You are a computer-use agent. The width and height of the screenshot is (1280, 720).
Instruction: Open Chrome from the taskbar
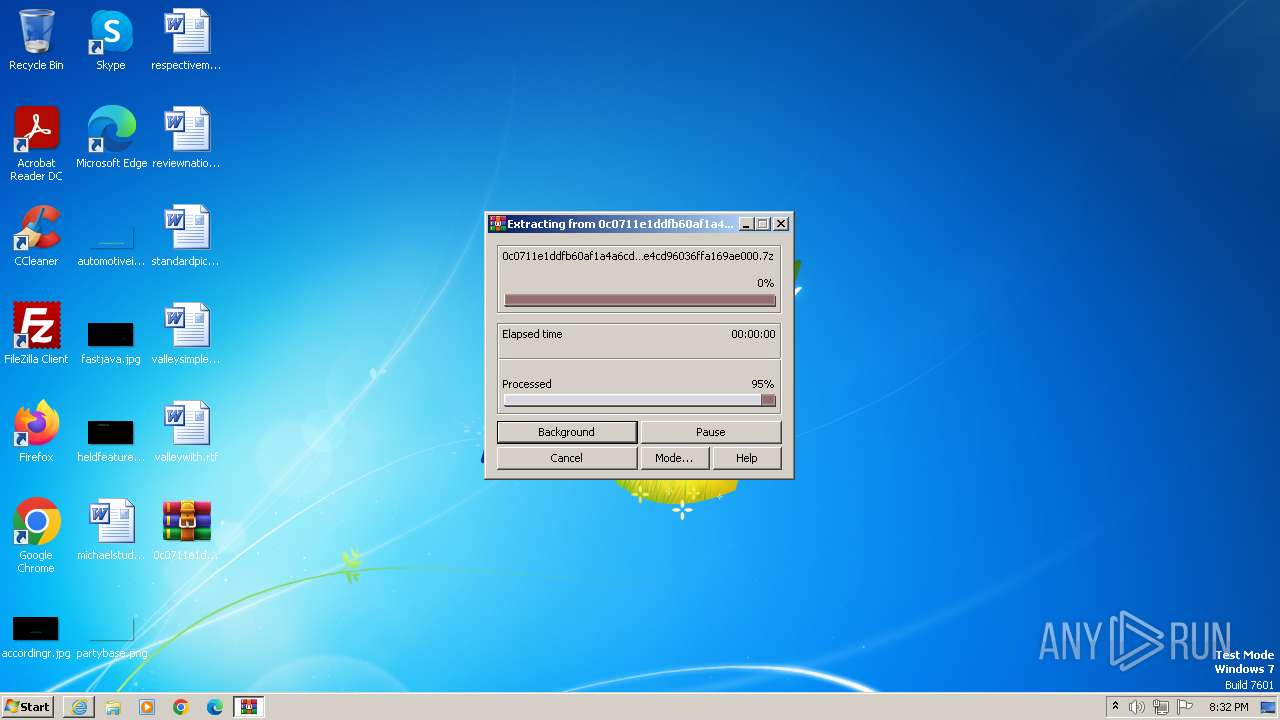(x=181, y=707)
